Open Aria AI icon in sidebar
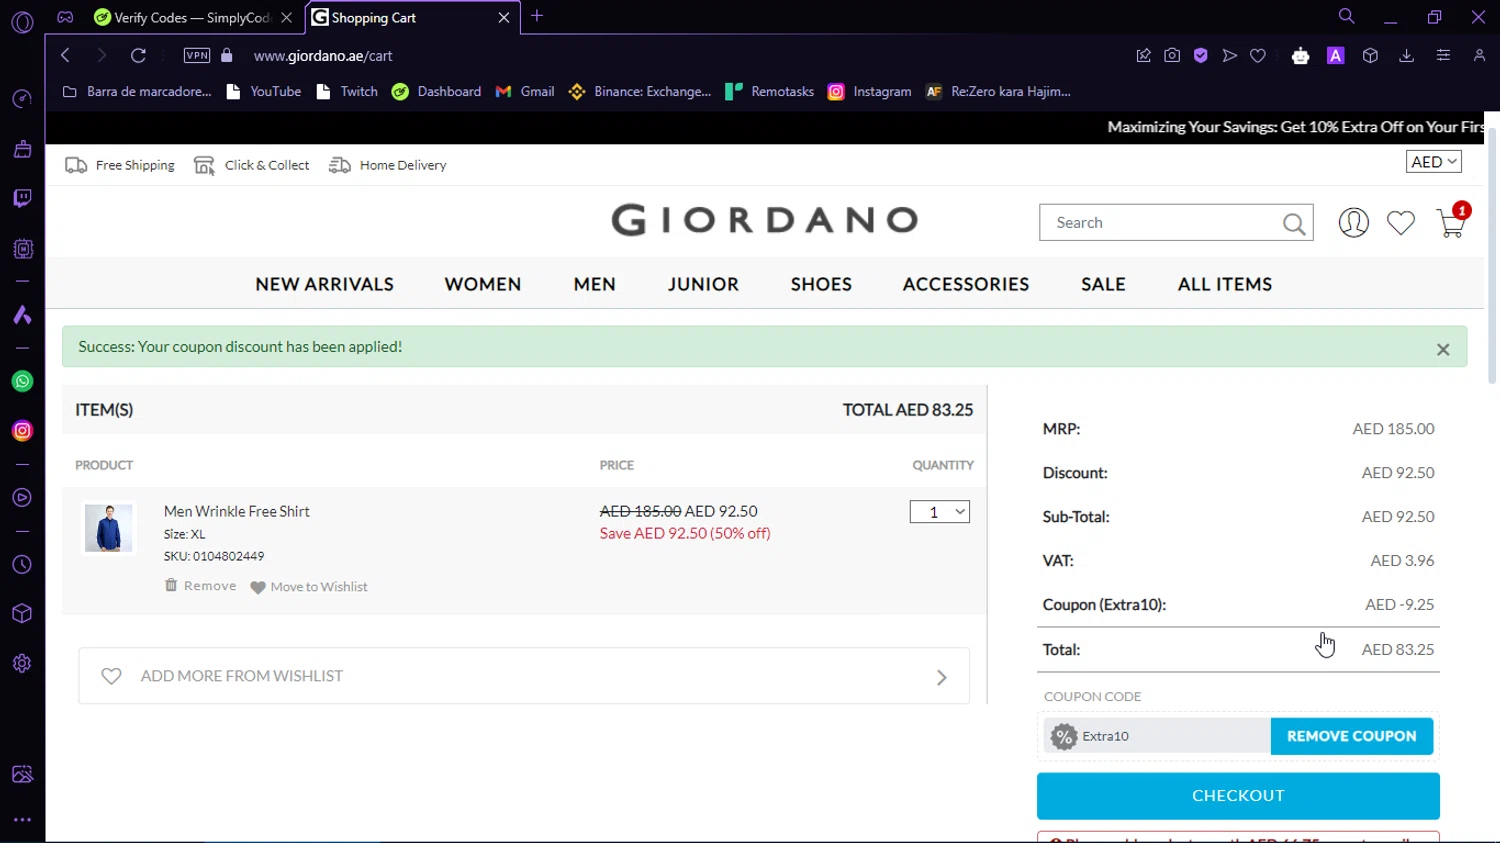Viewport: 1500px width, 843px height. 22,315
